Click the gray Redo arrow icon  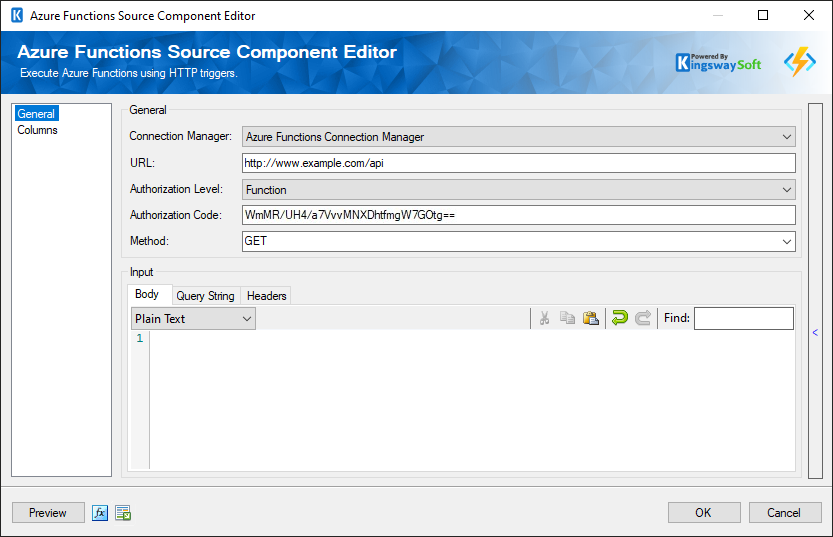643,318
